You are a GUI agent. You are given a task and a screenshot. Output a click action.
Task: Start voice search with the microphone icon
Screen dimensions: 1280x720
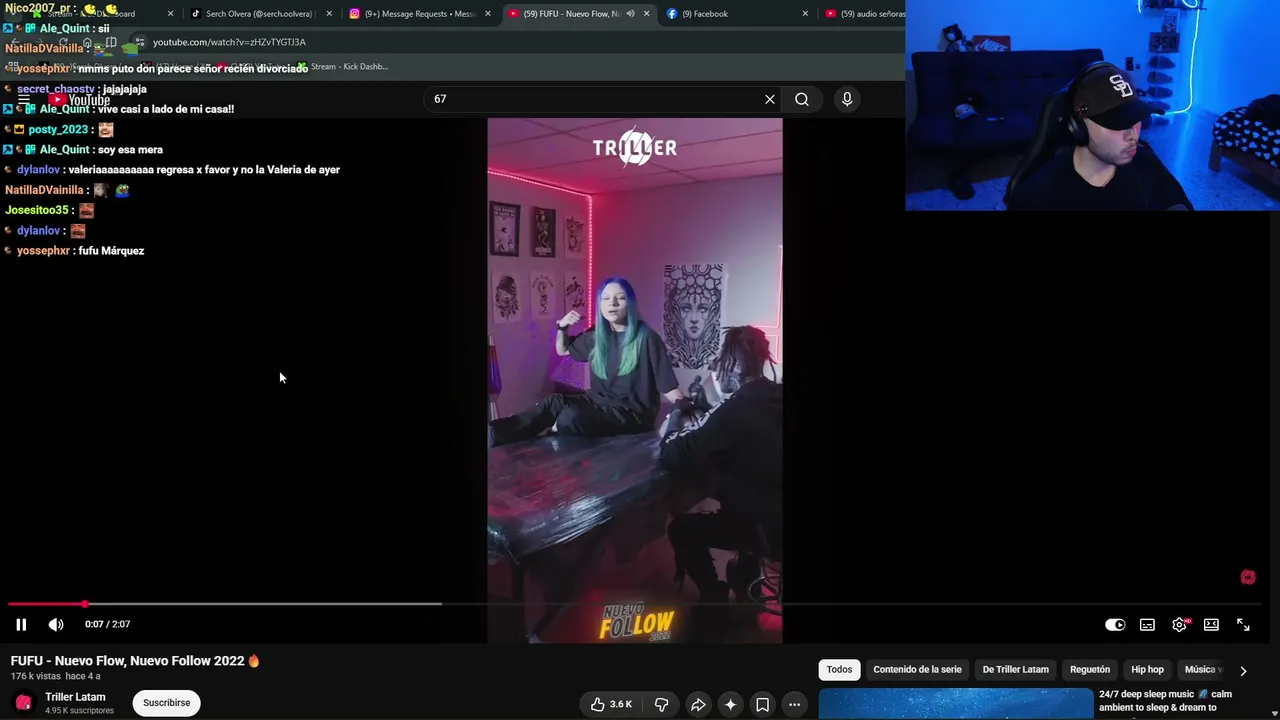click(x=847, y=99)
